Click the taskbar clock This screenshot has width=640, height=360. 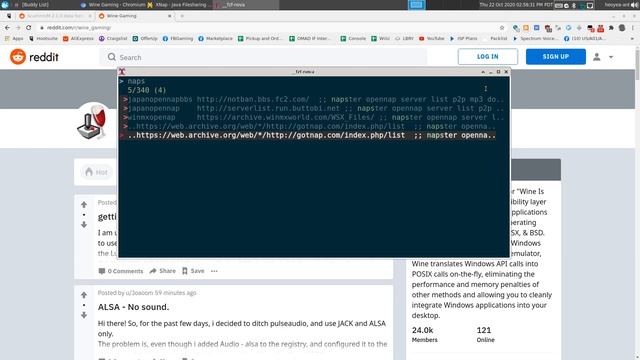click(516, 5)
